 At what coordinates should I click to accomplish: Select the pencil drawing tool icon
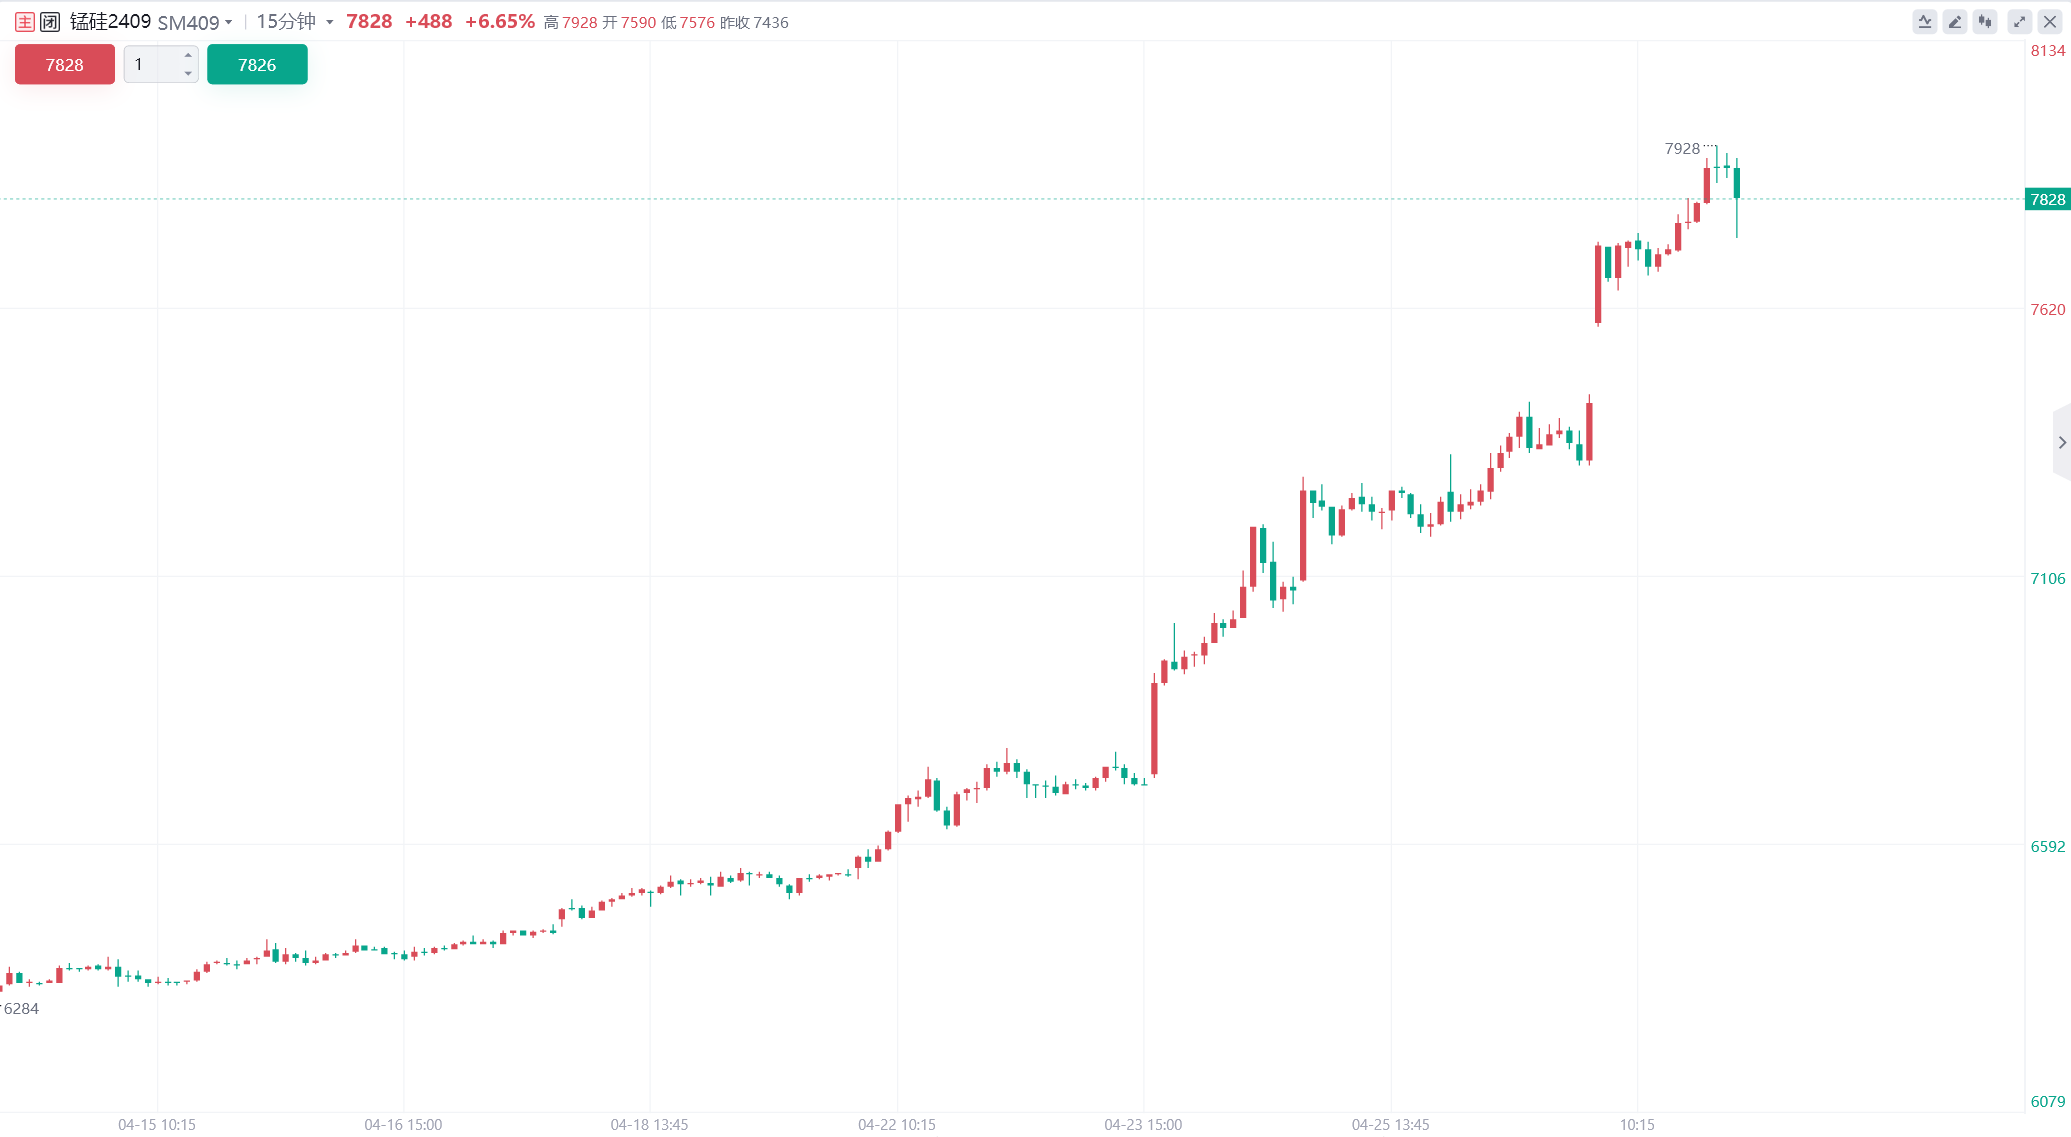coord(1955,21)
